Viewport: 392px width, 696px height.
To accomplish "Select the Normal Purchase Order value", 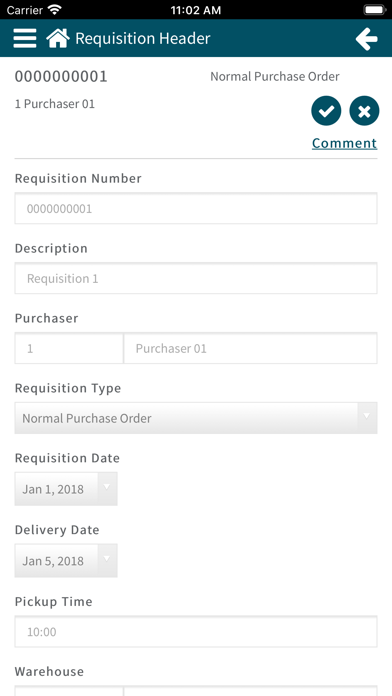I will point(87,418).
